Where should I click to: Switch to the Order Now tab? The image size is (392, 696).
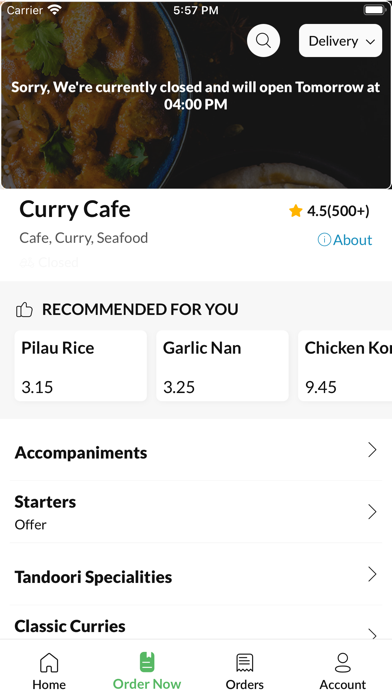(x=147, y=671)
